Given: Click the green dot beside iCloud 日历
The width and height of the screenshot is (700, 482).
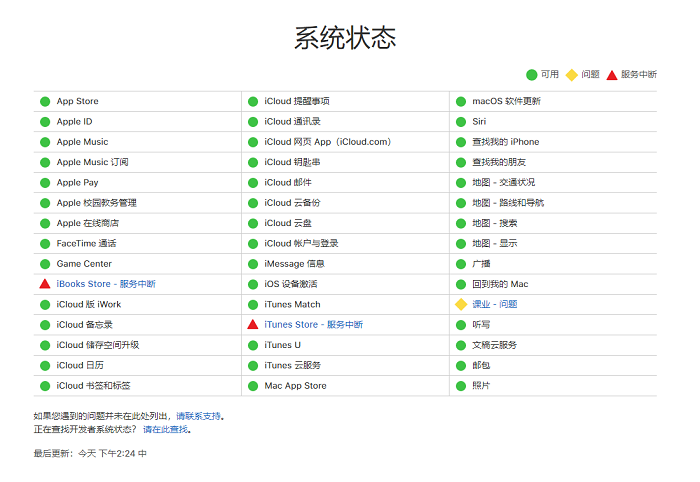Looking at the screenshot, I should pyautogui.click(x=45, y=366).
